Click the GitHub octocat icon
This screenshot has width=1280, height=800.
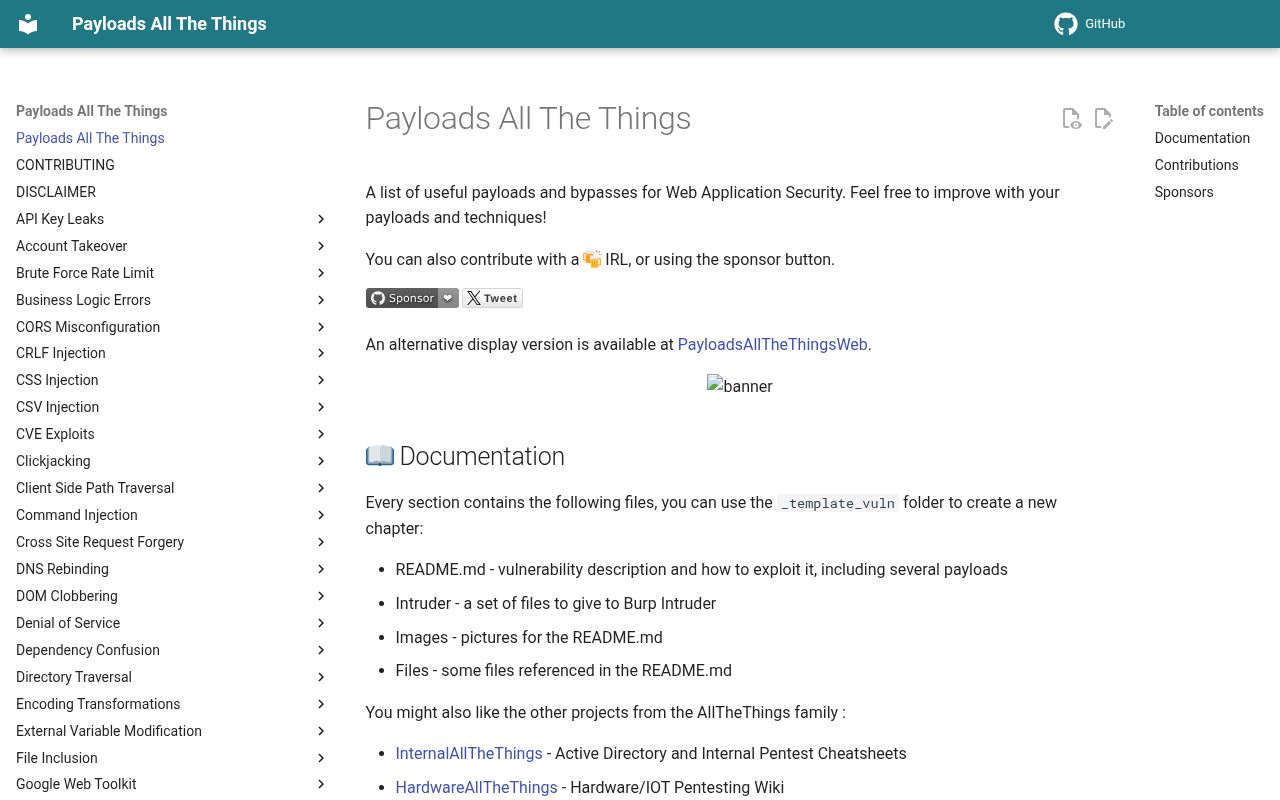pos(1066,24)
